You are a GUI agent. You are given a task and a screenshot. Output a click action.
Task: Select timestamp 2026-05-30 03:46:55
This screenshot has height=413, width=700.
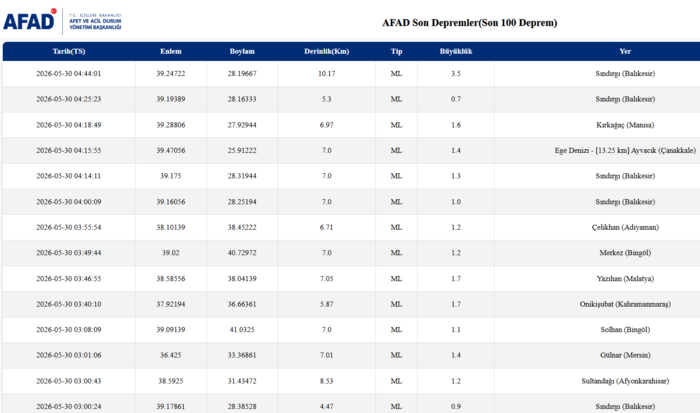click(69, 279)
